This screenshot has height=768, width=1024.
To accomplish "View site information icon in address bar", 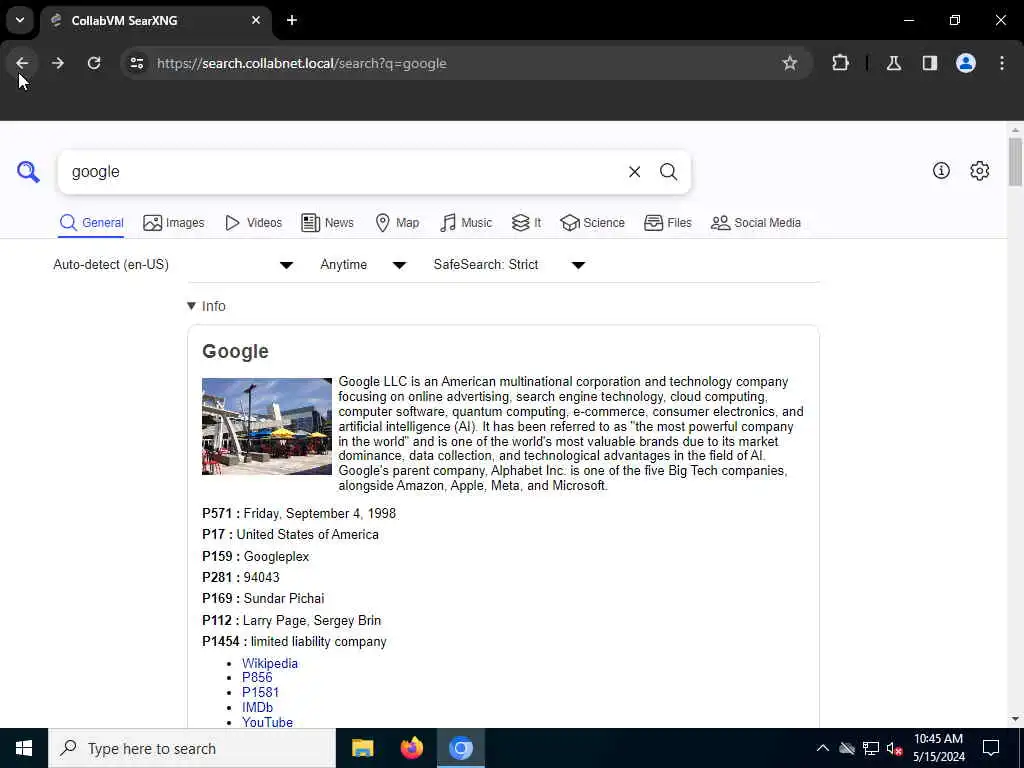I will tap(136, 63).
